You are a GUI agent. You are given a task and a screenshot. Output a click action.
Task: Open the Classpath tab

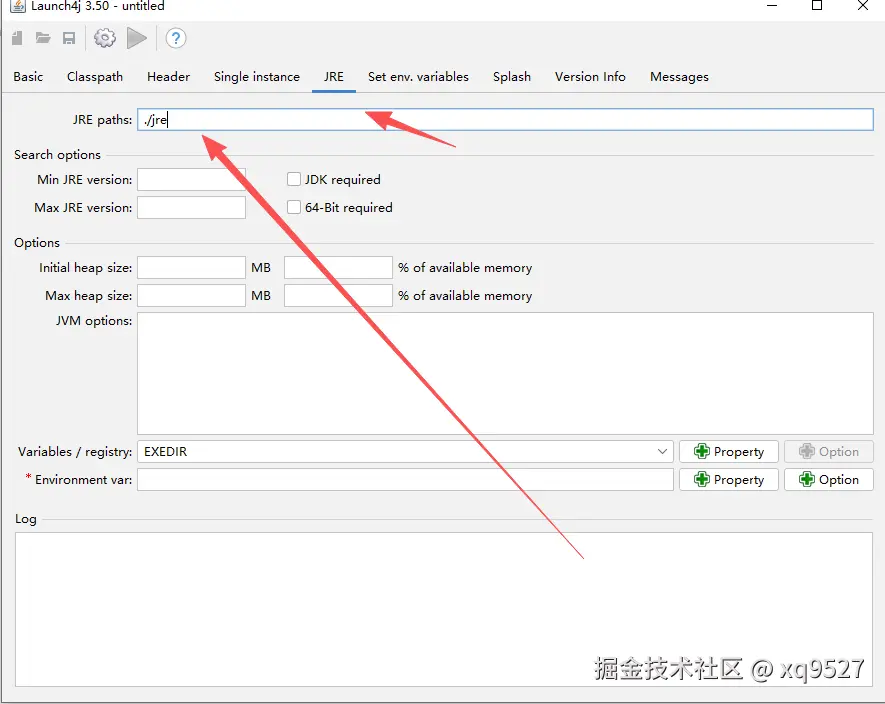pos(95,77)
